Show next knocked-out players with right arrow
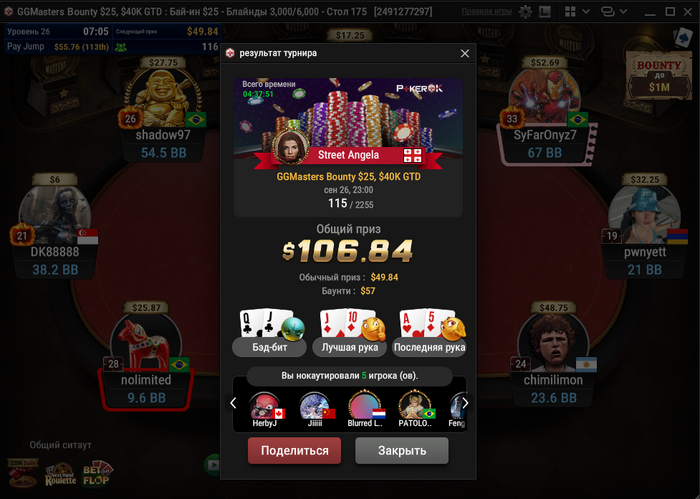The height and width of the screenshot is (499, 700). point(465,403)
